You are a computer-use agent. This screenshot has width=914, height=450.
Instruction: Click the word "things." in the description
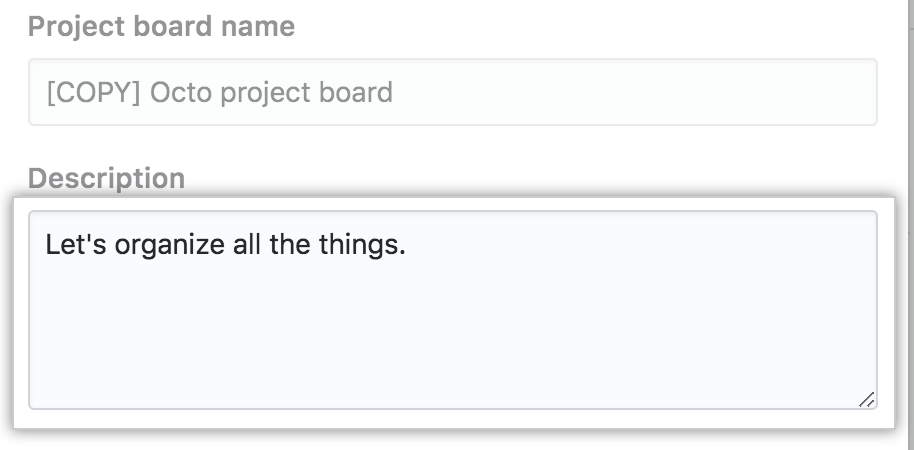pos(365,245)
